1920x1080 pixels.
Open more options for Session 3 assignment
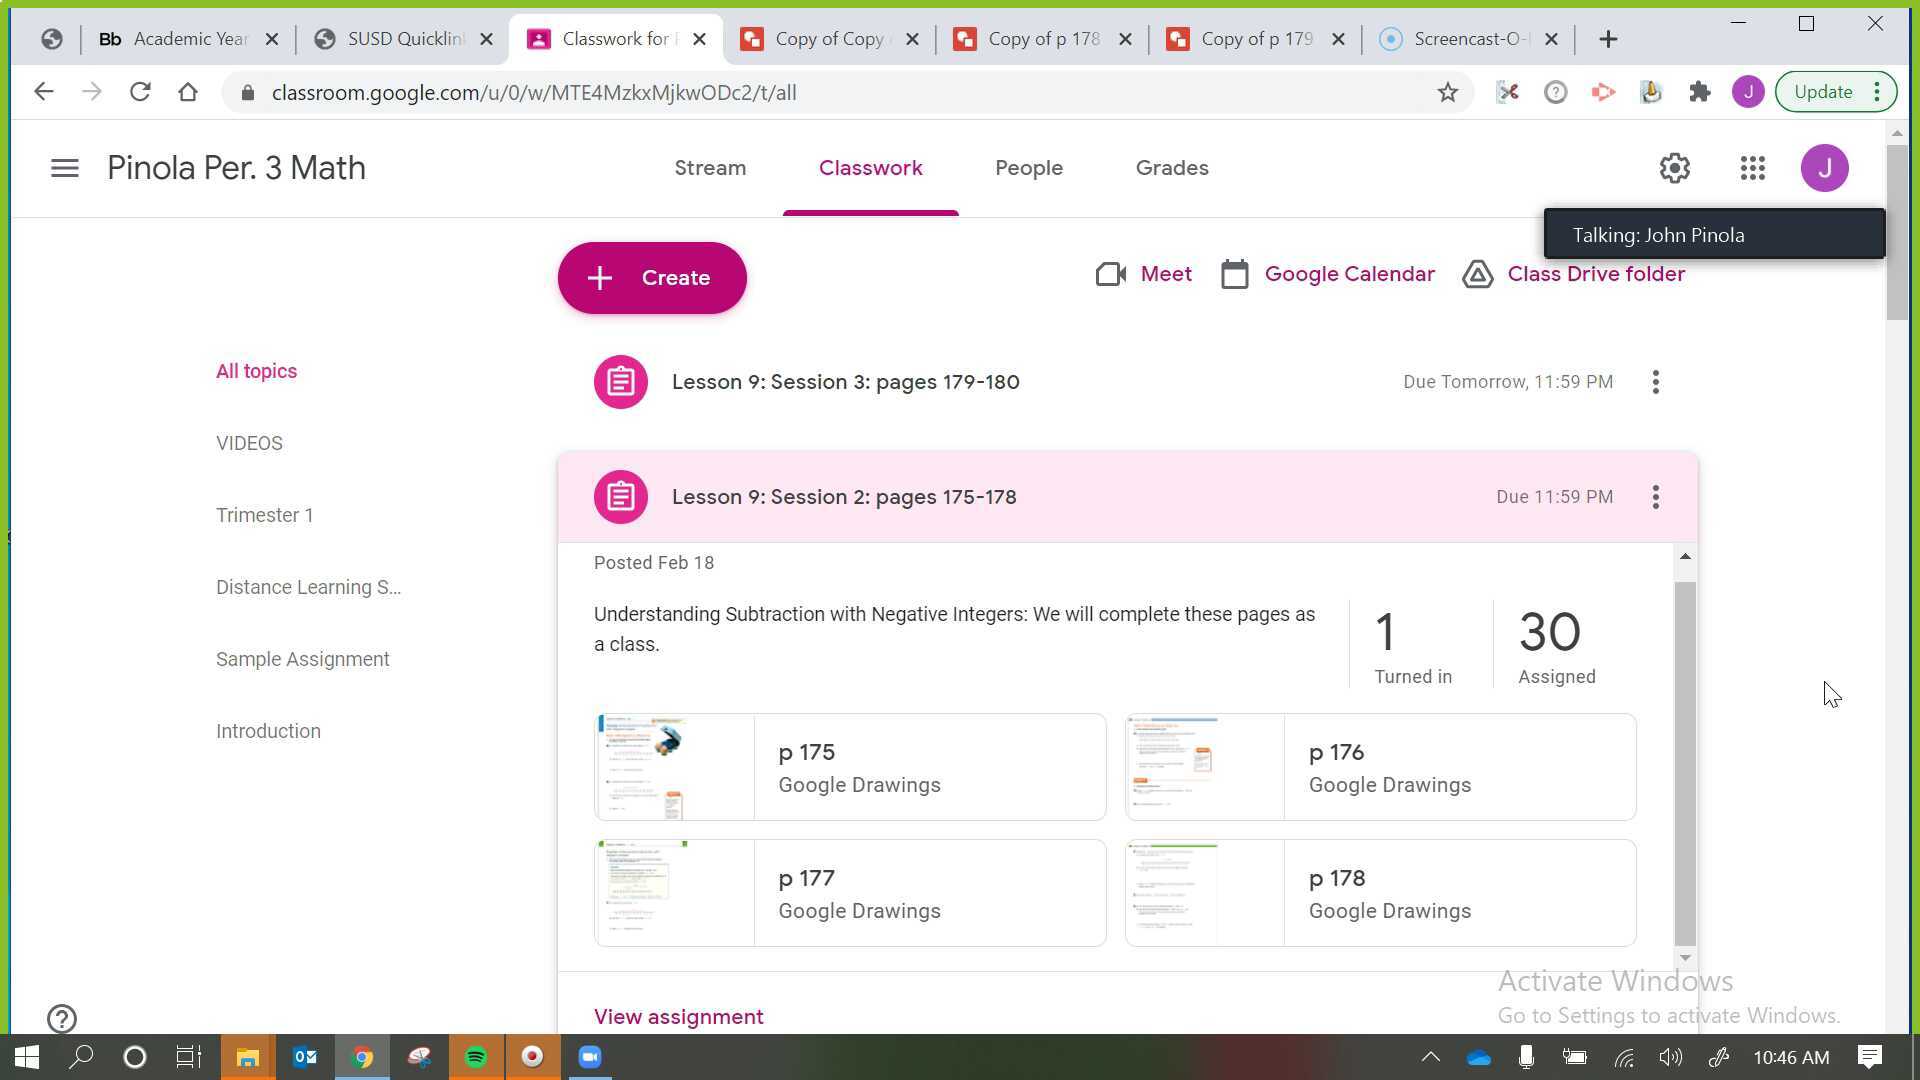click(1656, 382)
